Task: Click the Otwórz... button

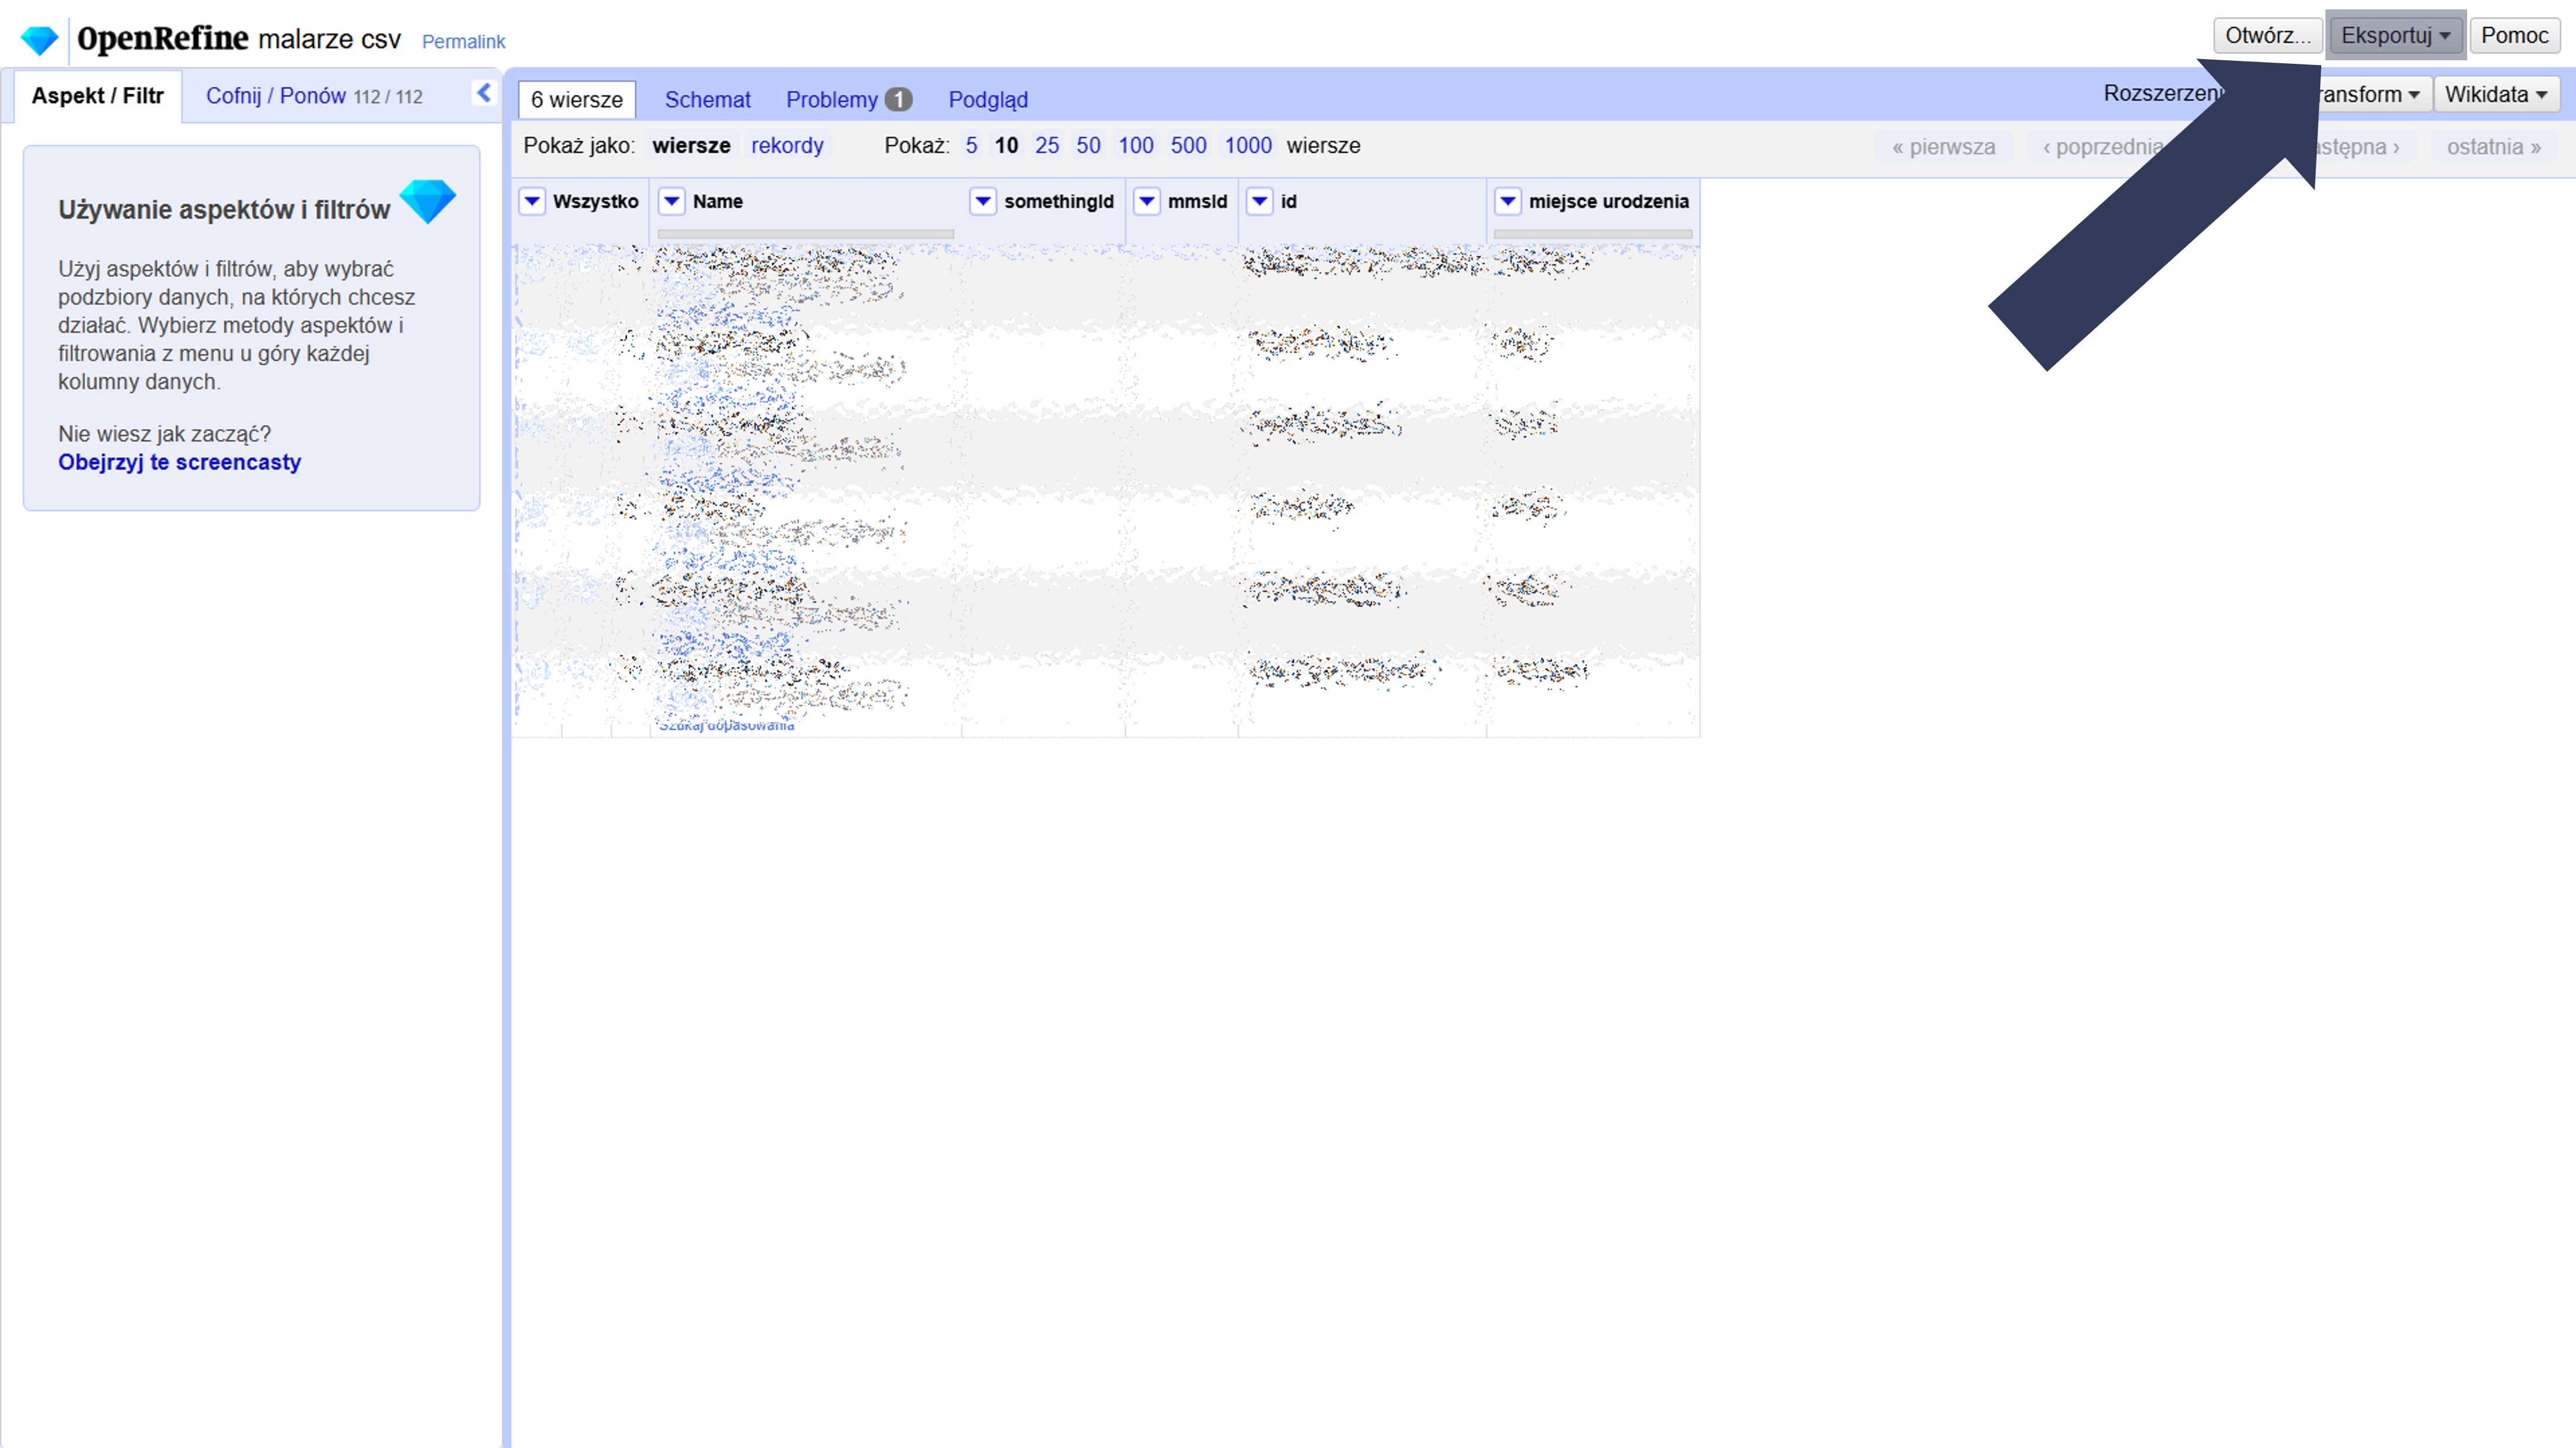Action: 2267,36
